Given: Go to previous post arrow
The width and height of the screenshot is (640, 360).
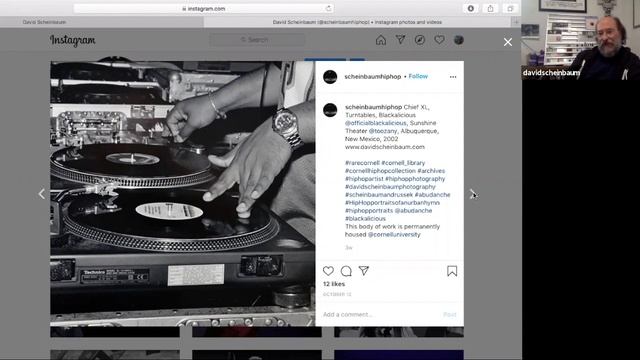Looking at the screenshot, I should click(x=42, y=194).
